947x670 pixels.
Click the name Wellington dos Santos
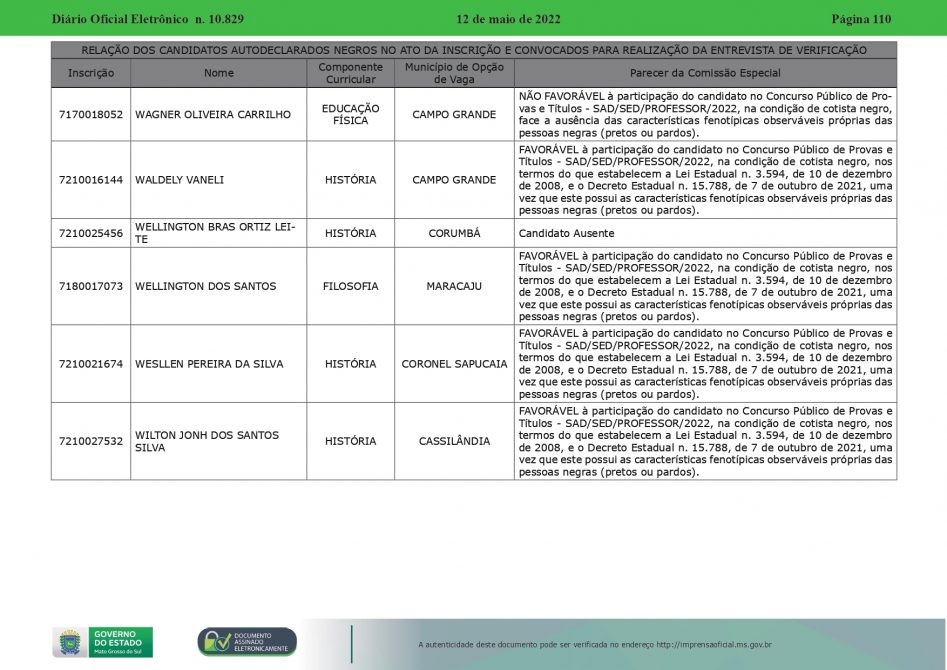[x=205, y=286]
